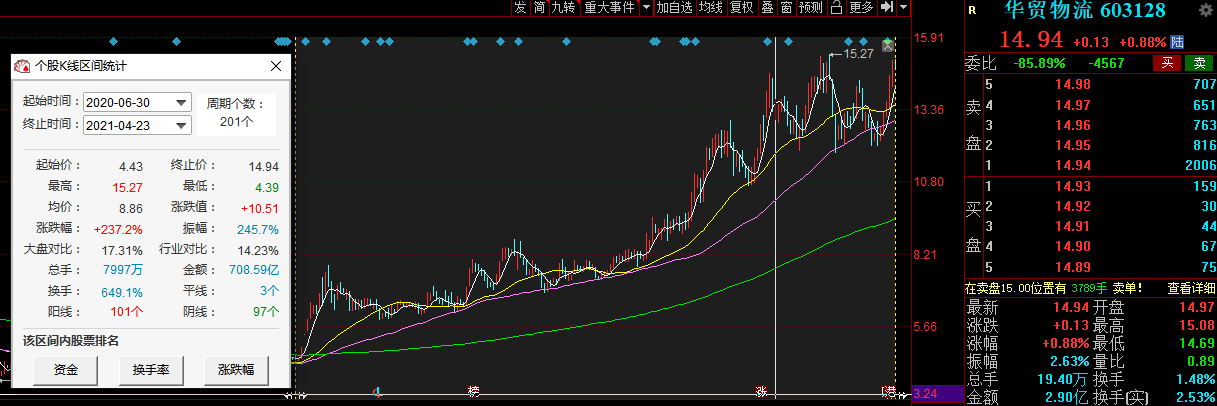This screenshot has width=1217, height=406.
Task: Toggle the 复权 price adjustment mode
Action: click(741, 8)
